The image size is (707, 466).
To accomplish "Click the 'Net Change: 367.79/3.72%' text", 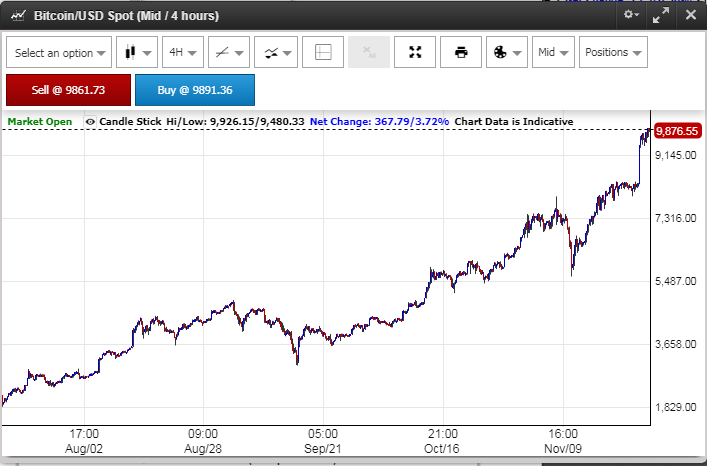I will point(379,122).
